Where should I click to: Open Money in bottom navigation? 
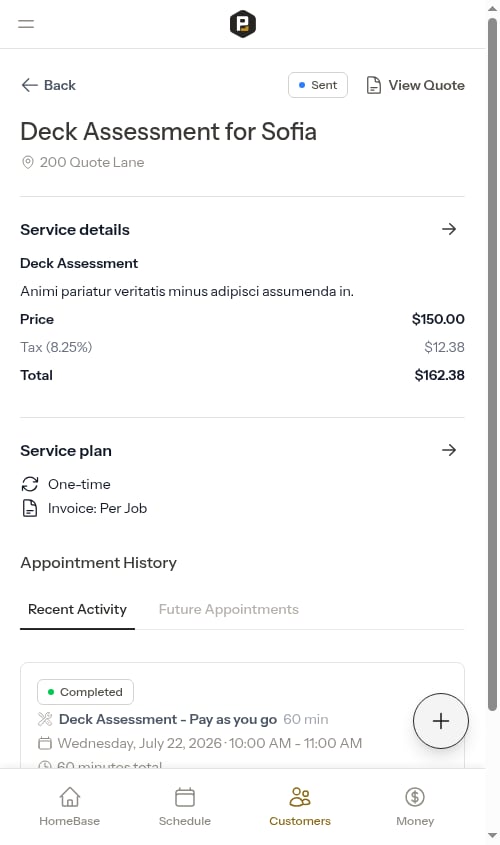(x=415, y=807)
